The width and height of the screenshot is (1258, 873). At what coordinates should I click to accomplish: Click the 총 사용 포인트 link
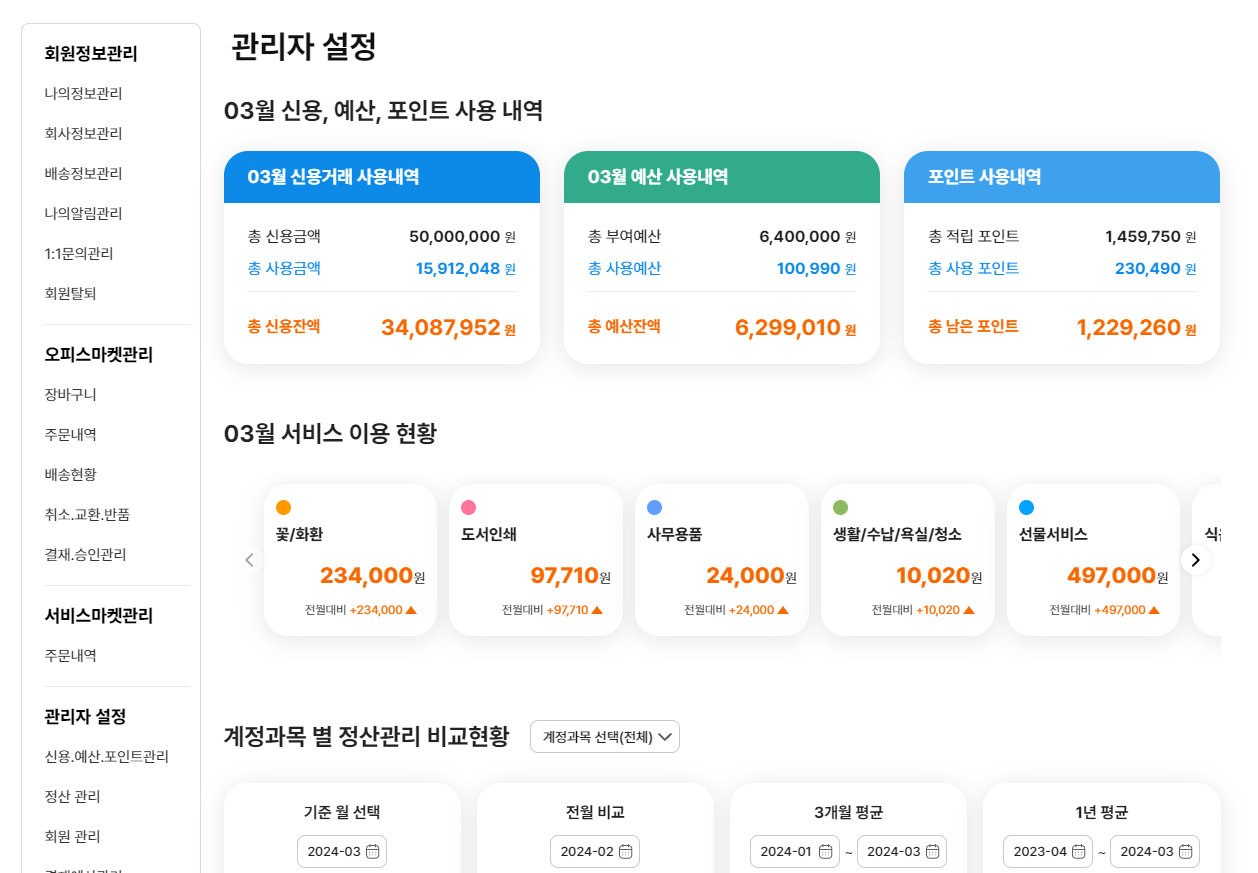(x=973, y=268)
